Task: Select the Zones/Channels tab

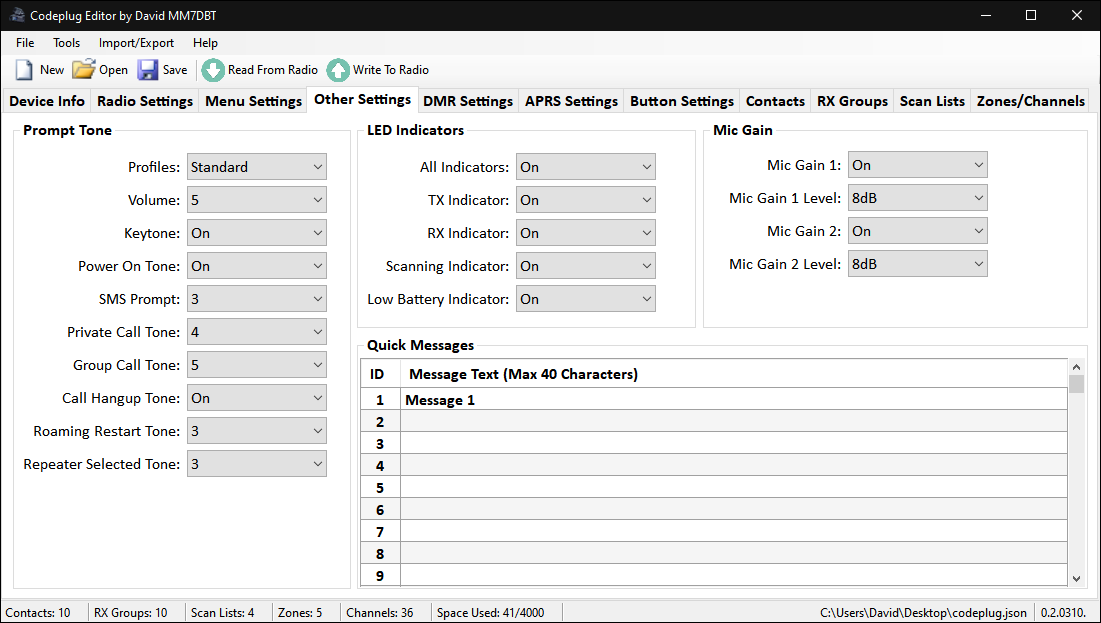Action: tap(1030, 100)
